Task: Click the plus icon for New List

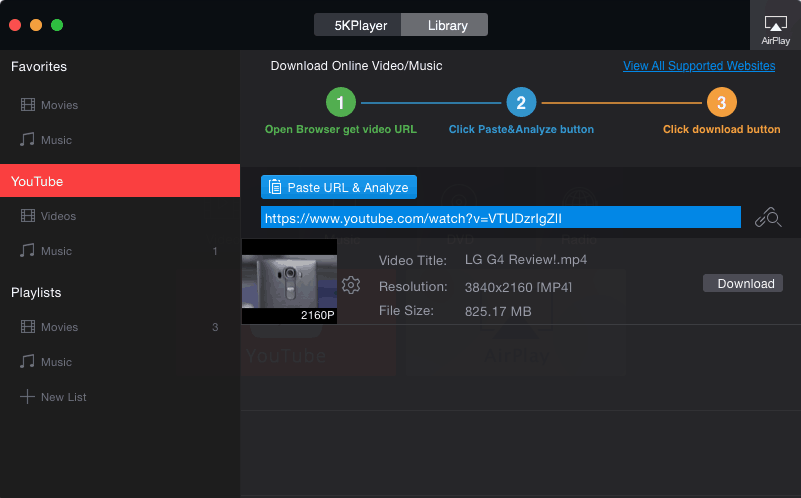Action: click(27, 397)
